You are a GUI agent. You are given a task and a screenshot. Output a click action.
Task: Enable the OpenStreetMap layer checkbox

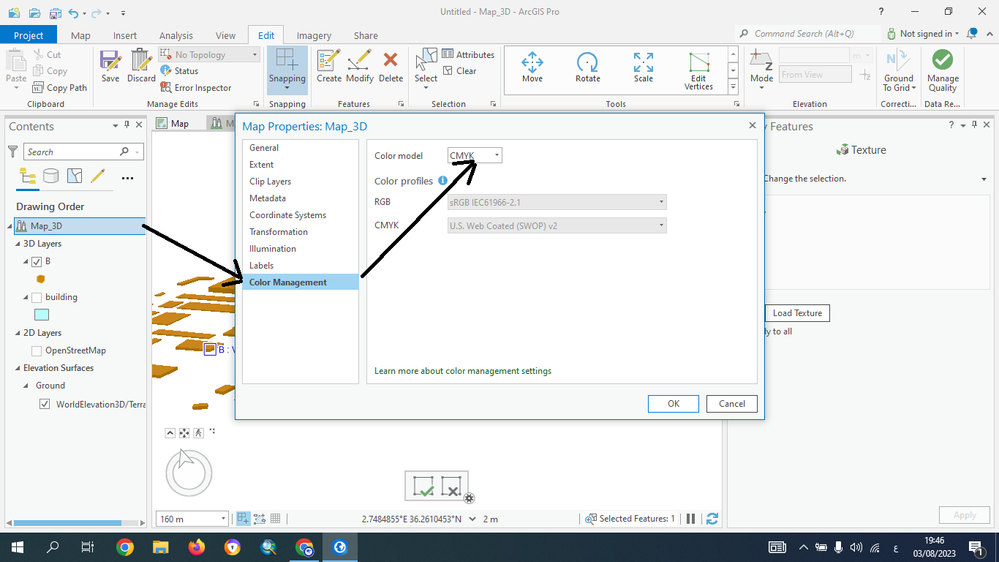coord(36,351)
